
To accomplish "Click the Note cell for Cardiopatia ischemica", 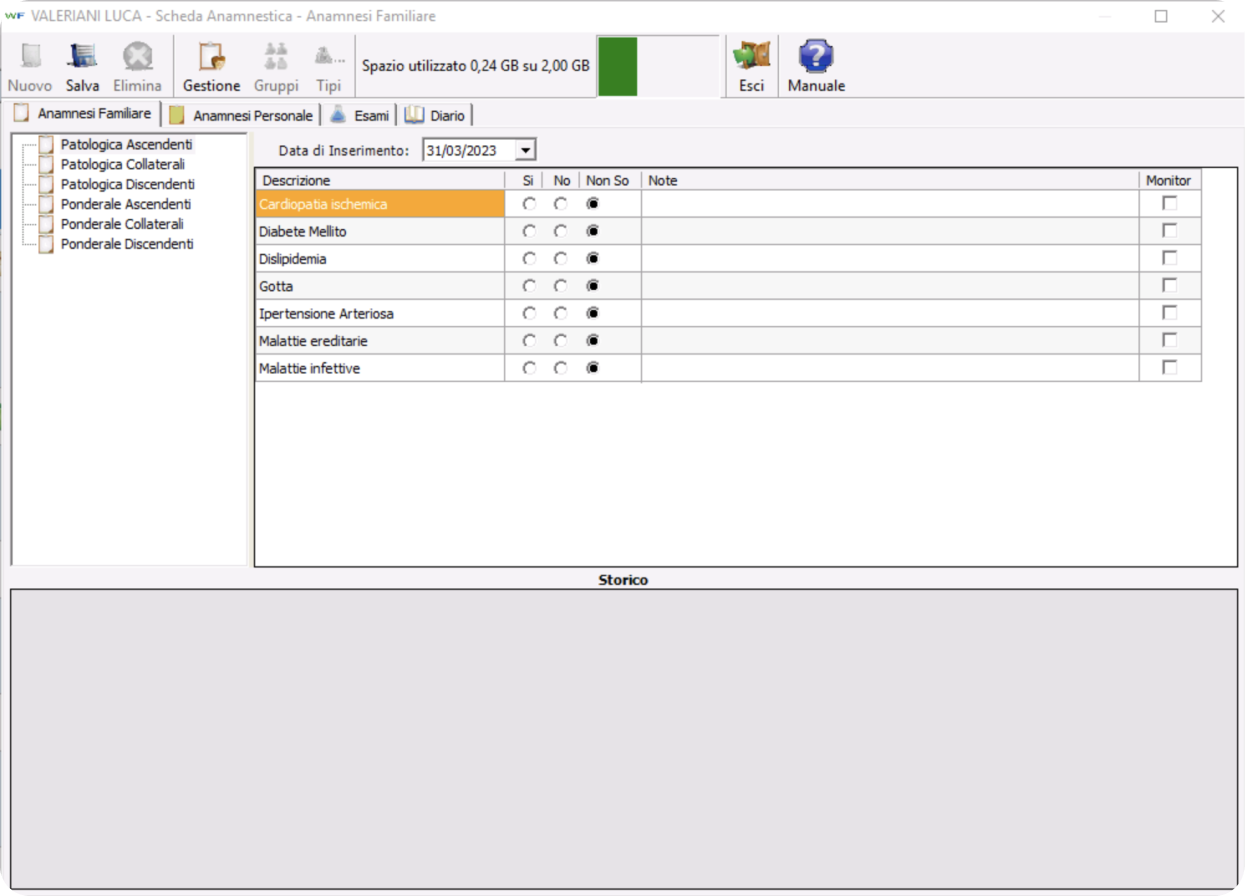I will pos(890,204).
